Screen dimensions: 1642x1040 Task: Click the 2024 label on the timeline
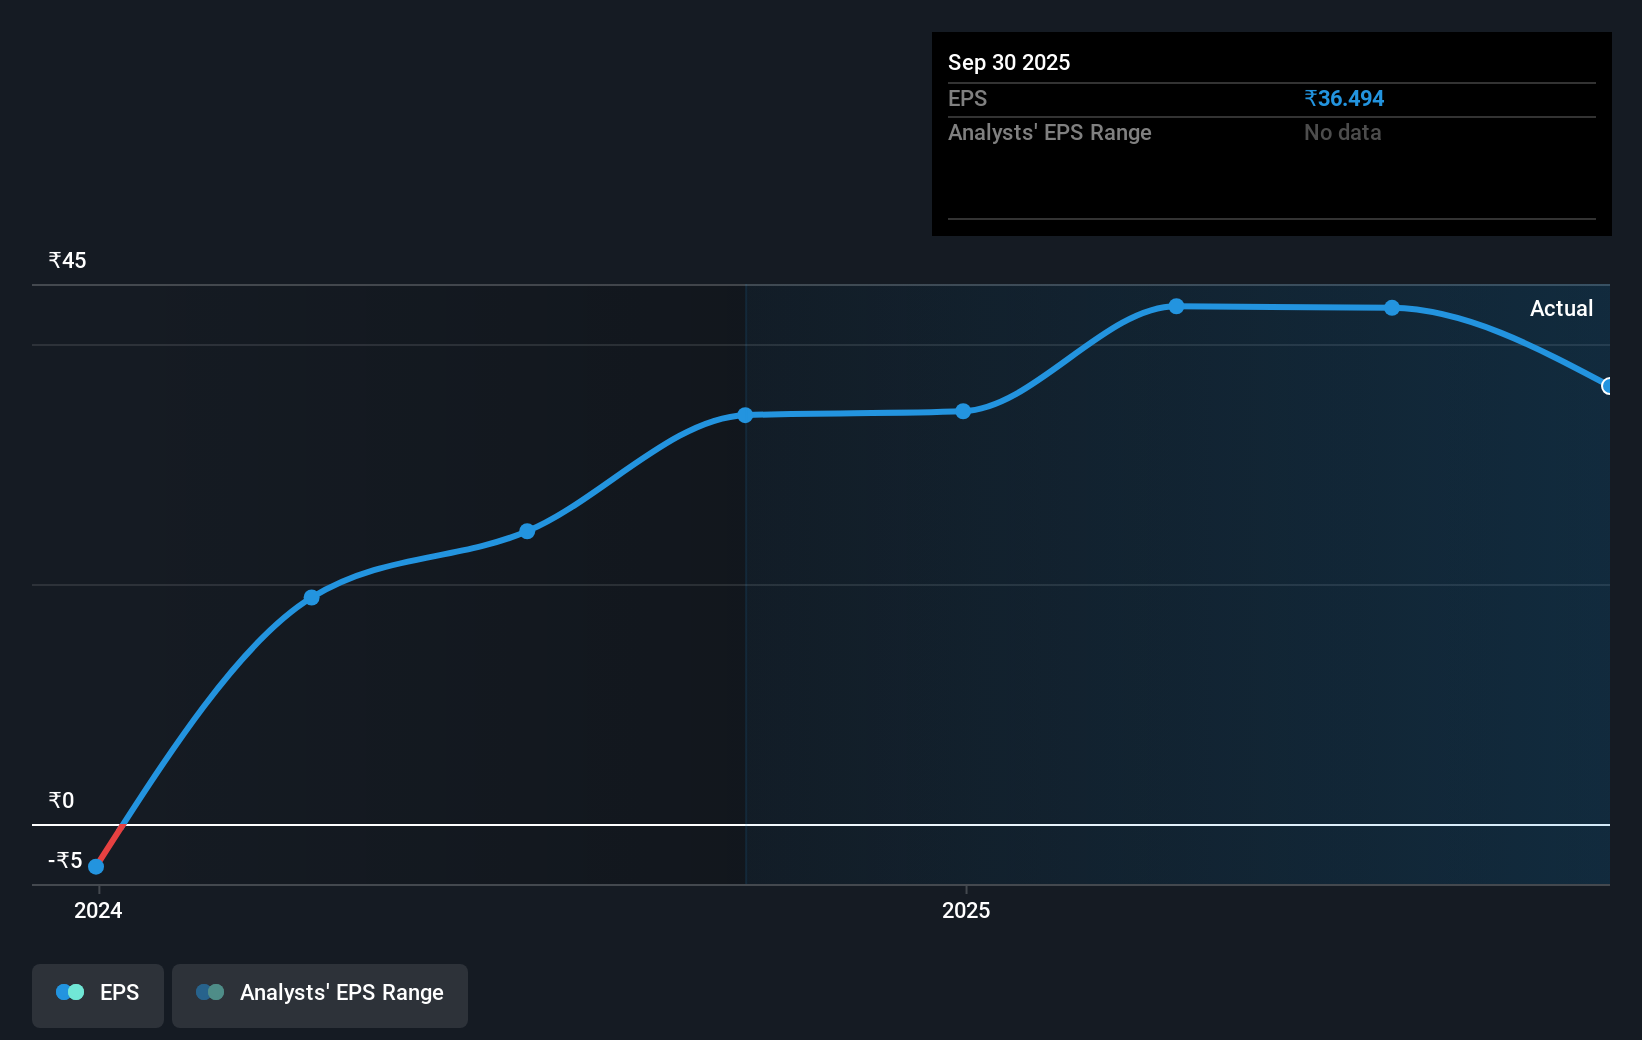click(97, 910)
